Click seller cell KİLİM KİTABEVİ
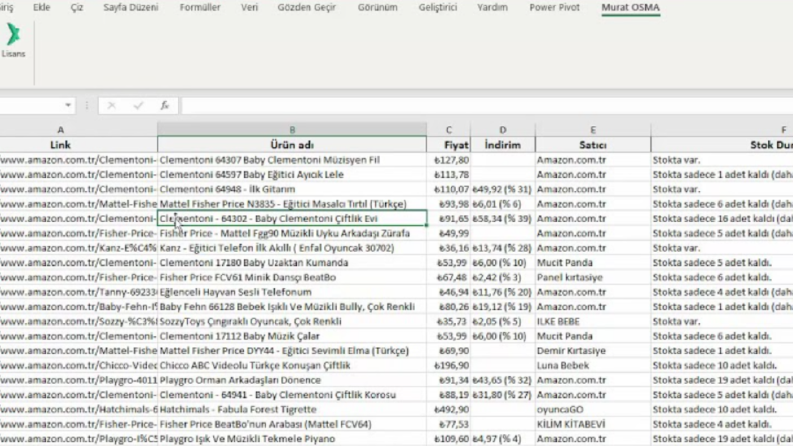Image resolution: width=793 pixels, height=446 pixels. tap(593, 424)
